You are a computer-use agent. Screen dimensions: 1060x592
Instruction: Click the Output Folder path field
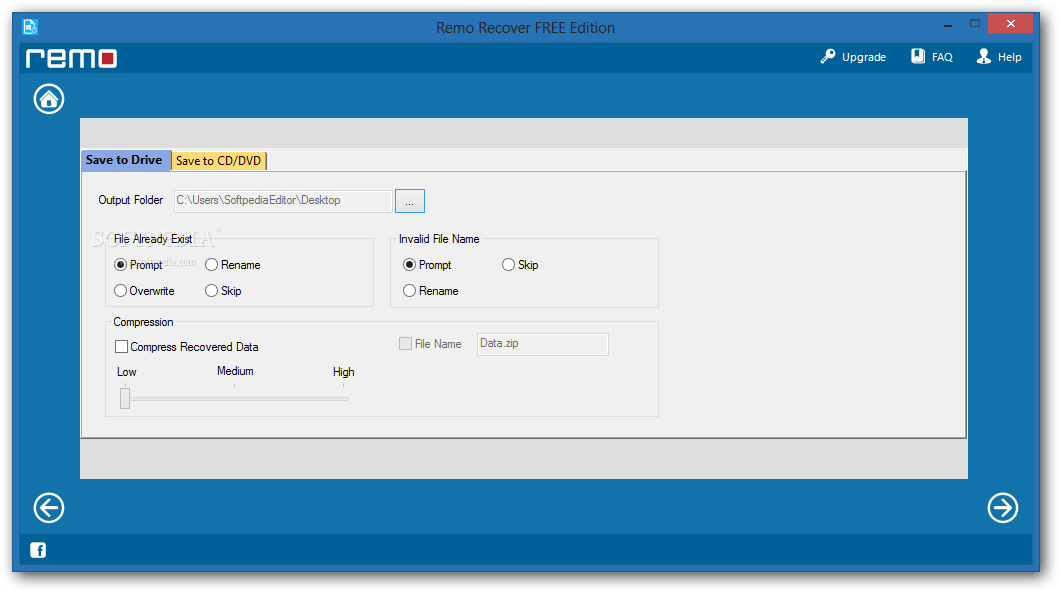tap(283, 201)
